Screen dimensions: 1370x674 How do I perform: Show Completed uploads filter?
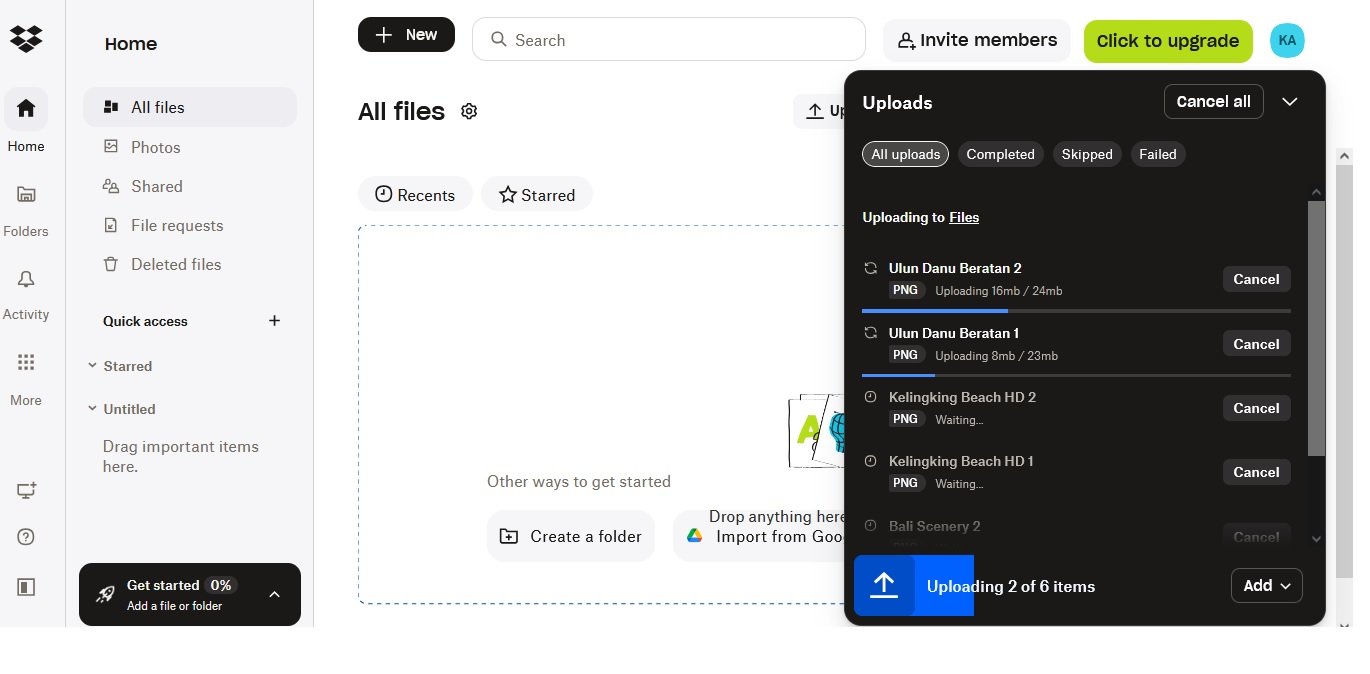[x=1000, y=154]
